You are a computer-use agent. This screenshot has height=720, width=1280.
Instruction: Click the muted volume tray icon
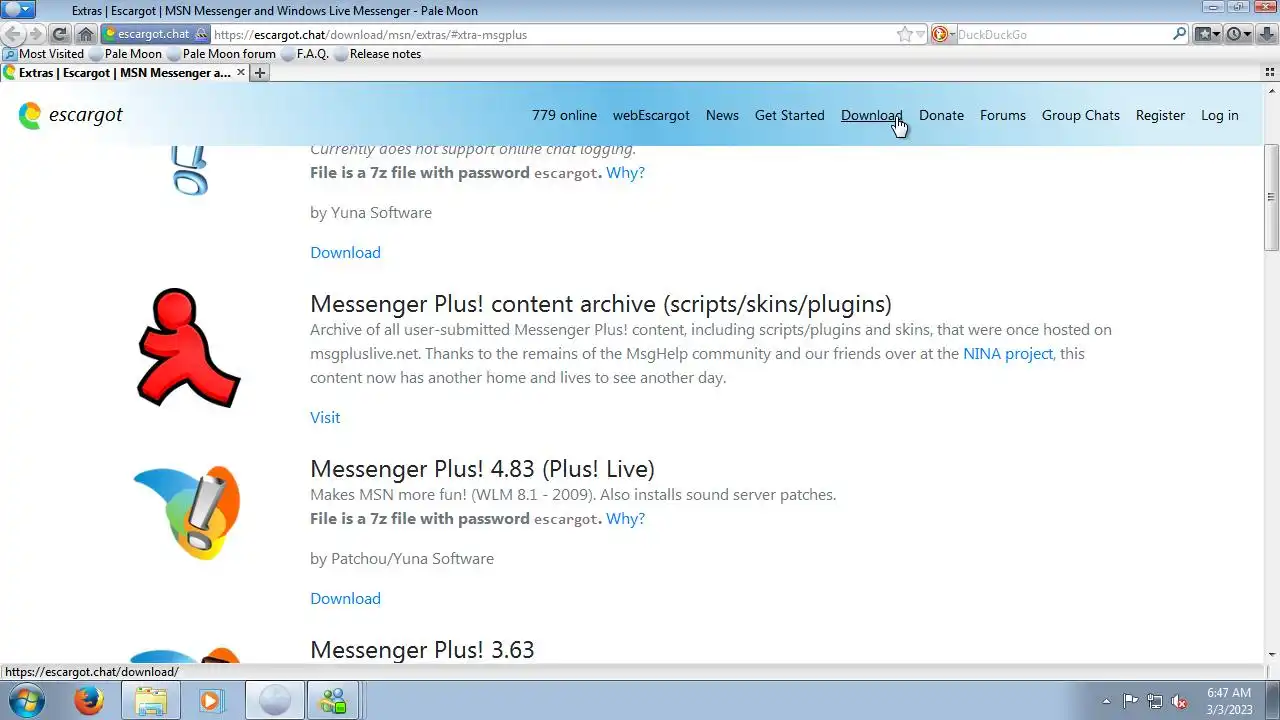pos(1180,701)
